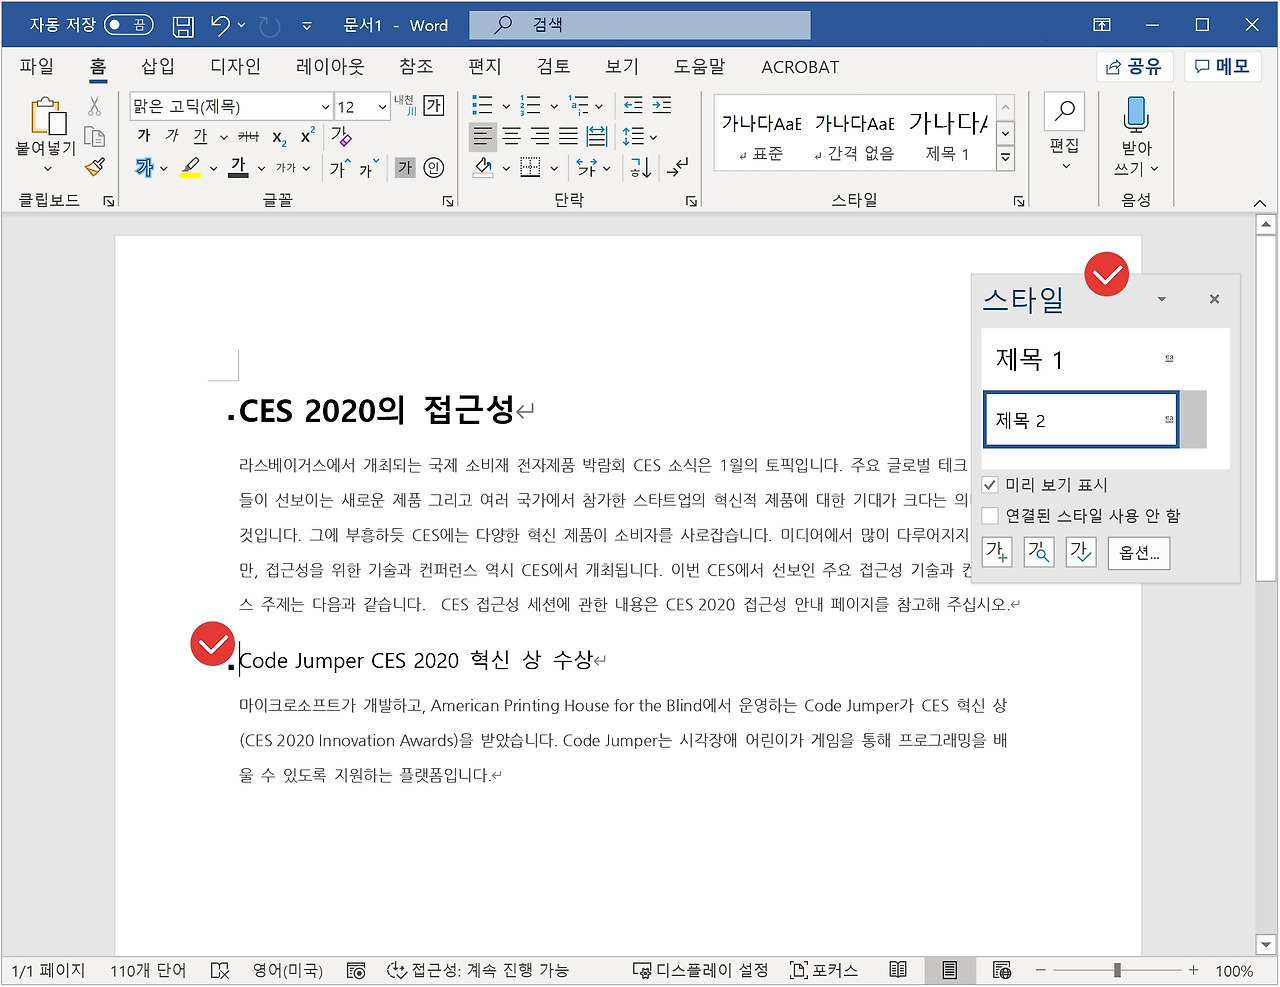Open the Style Inspector icon in the Styles pane
Image resolution: width=1280 pixels, height=987 pixels.
click(1040, 552)
